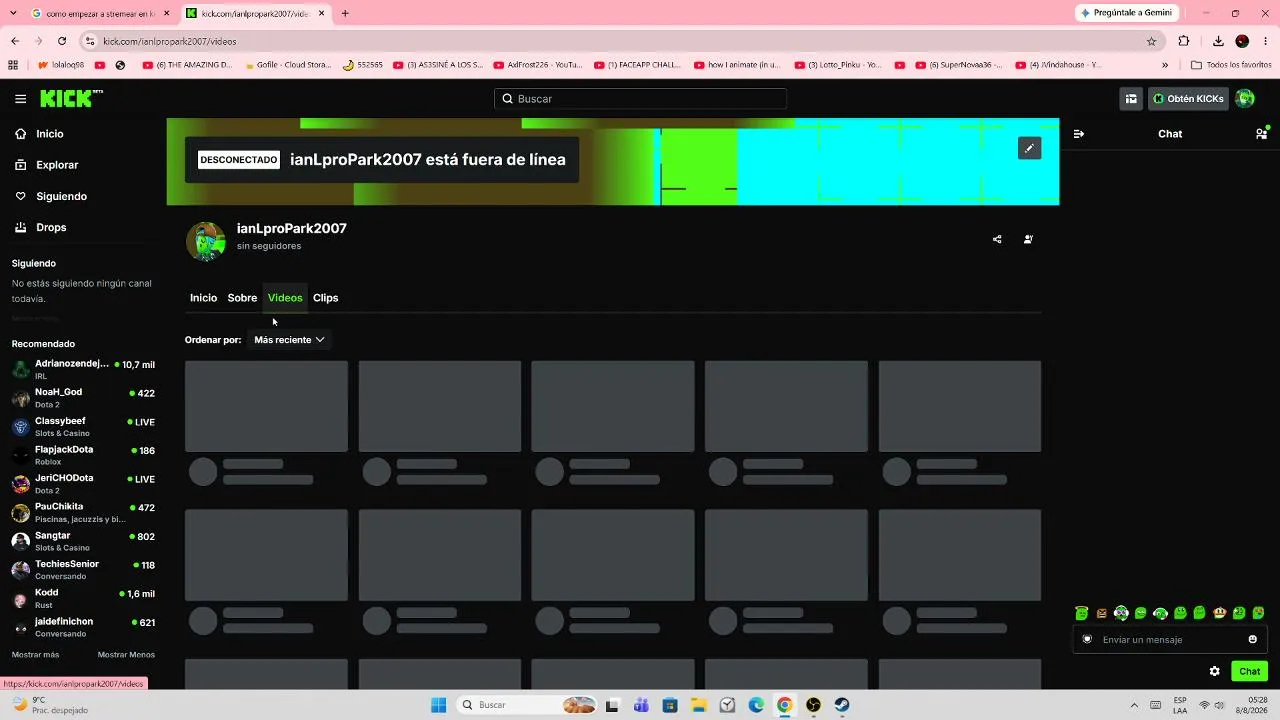Click Mostrar Menos under recommended channels
The width and height of the screenshot is (1280, 720).
pyautogui.click(x=126, y=655)
